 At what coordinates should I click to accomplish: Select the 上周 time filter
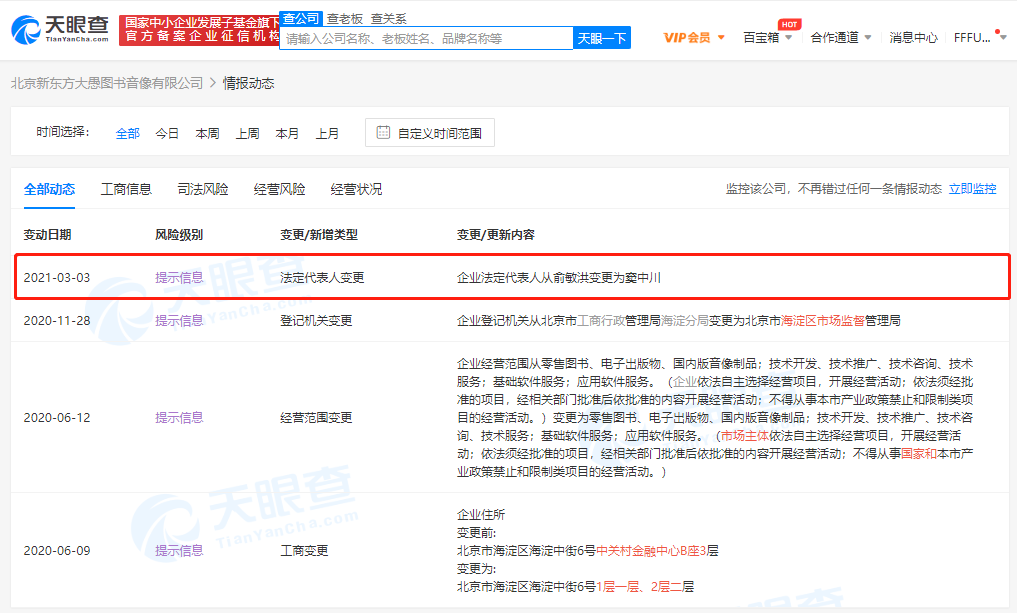tap(248, 133)
